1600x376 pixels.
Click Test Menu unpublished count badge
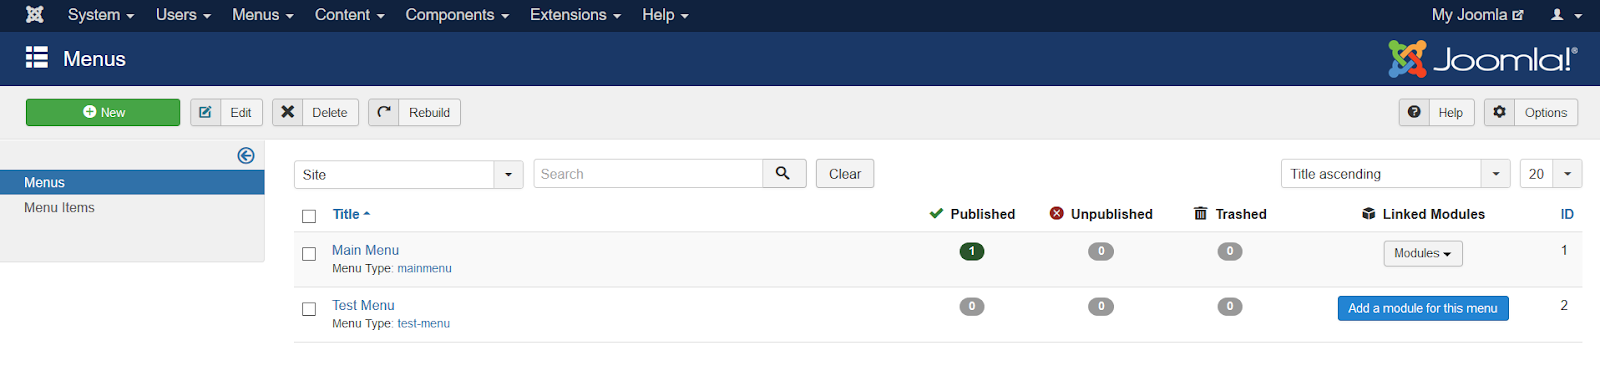1101,306
